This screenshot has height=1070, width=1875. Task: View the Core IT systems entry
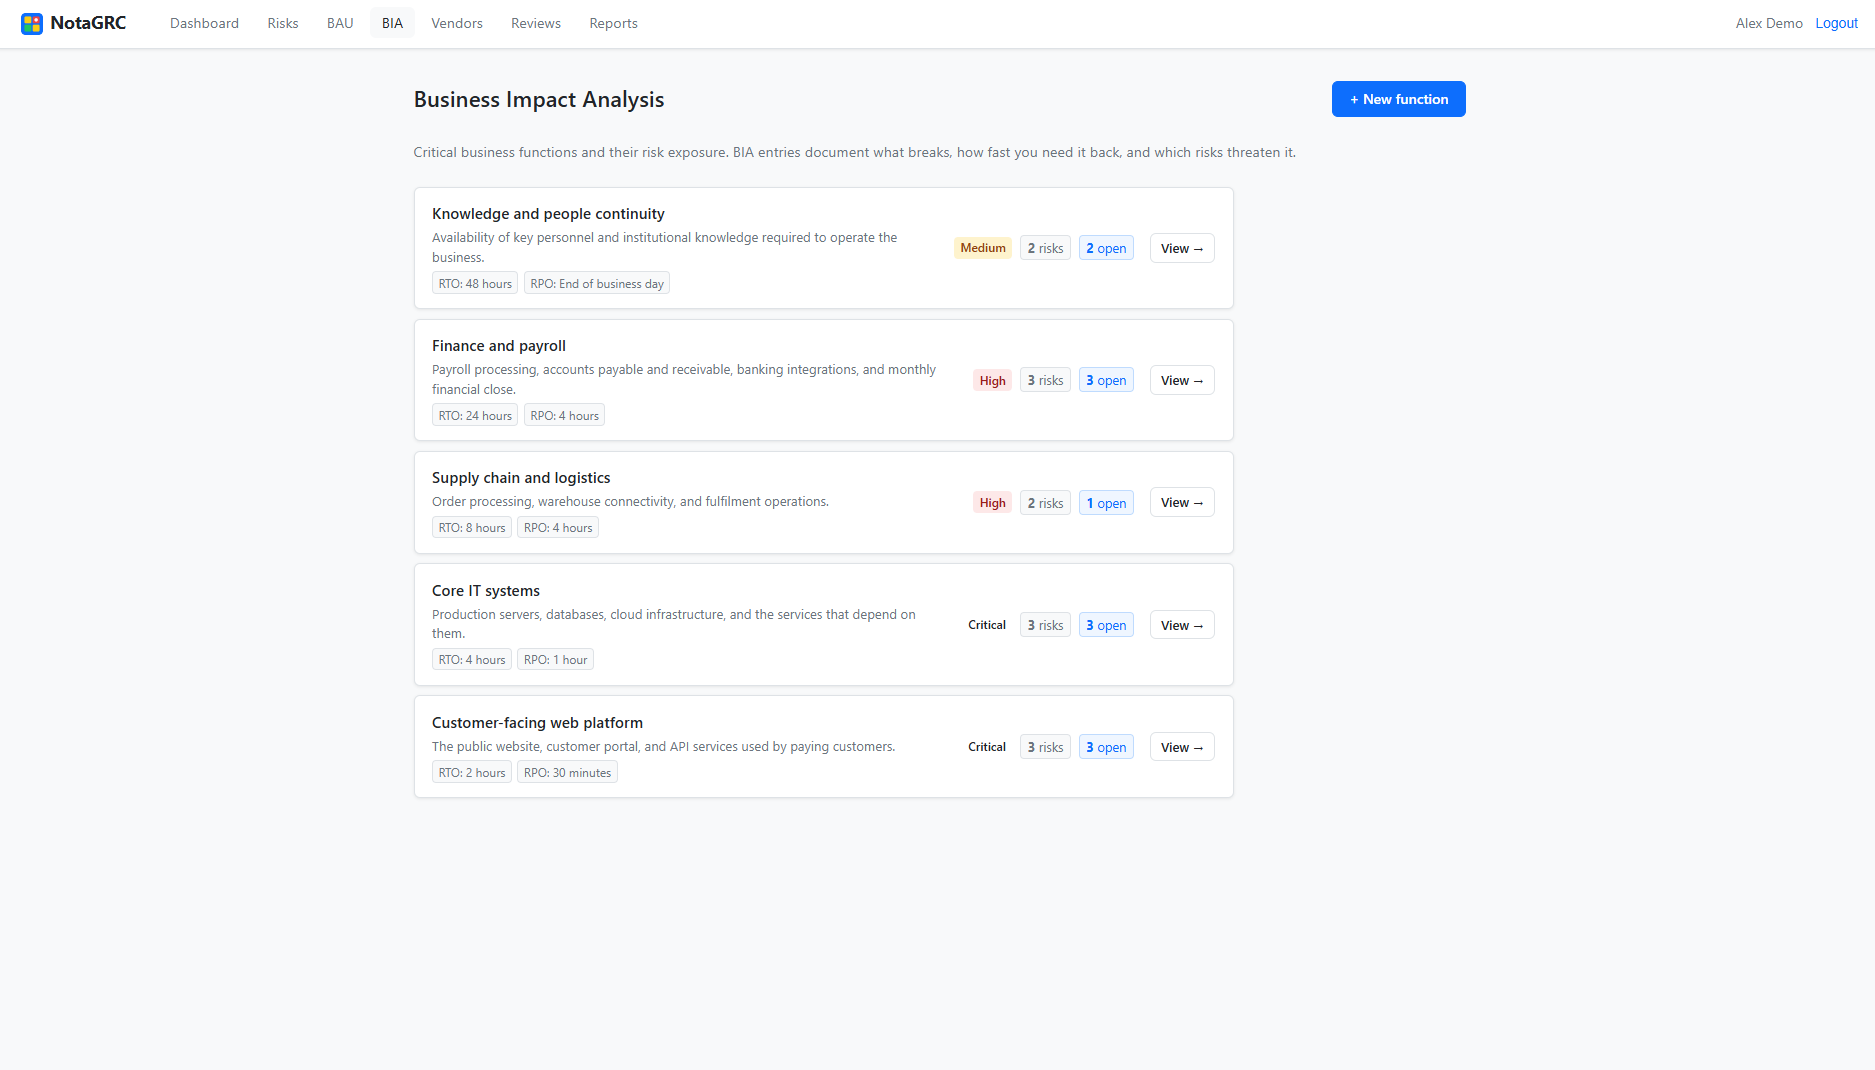[1182, 625]
